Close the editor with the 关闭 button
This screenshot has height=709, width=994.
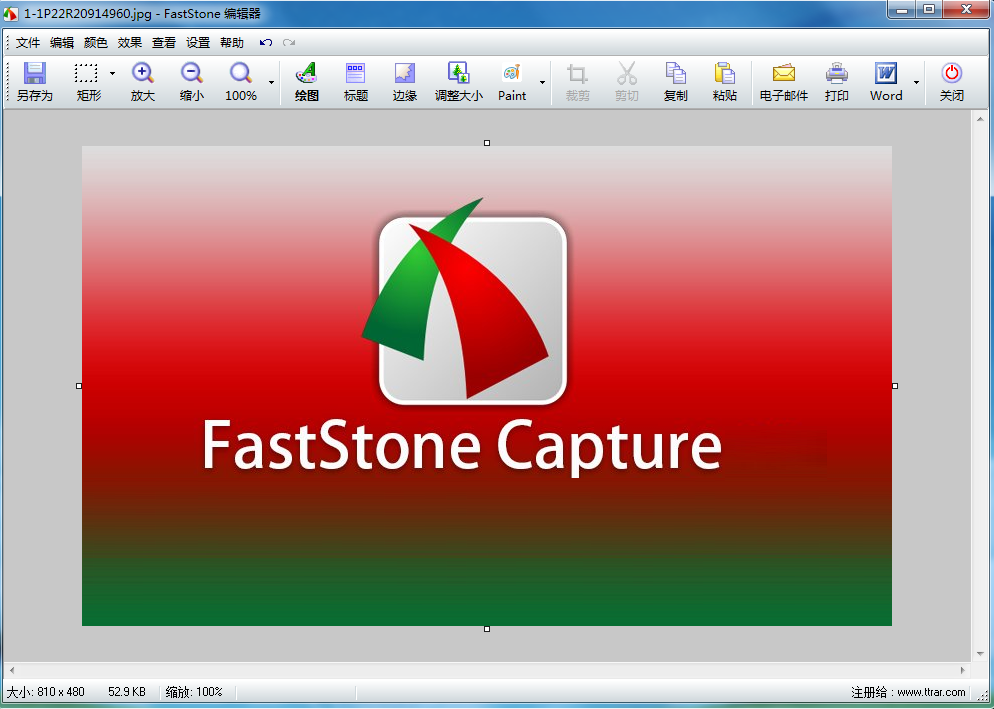(x=950, y=81)
